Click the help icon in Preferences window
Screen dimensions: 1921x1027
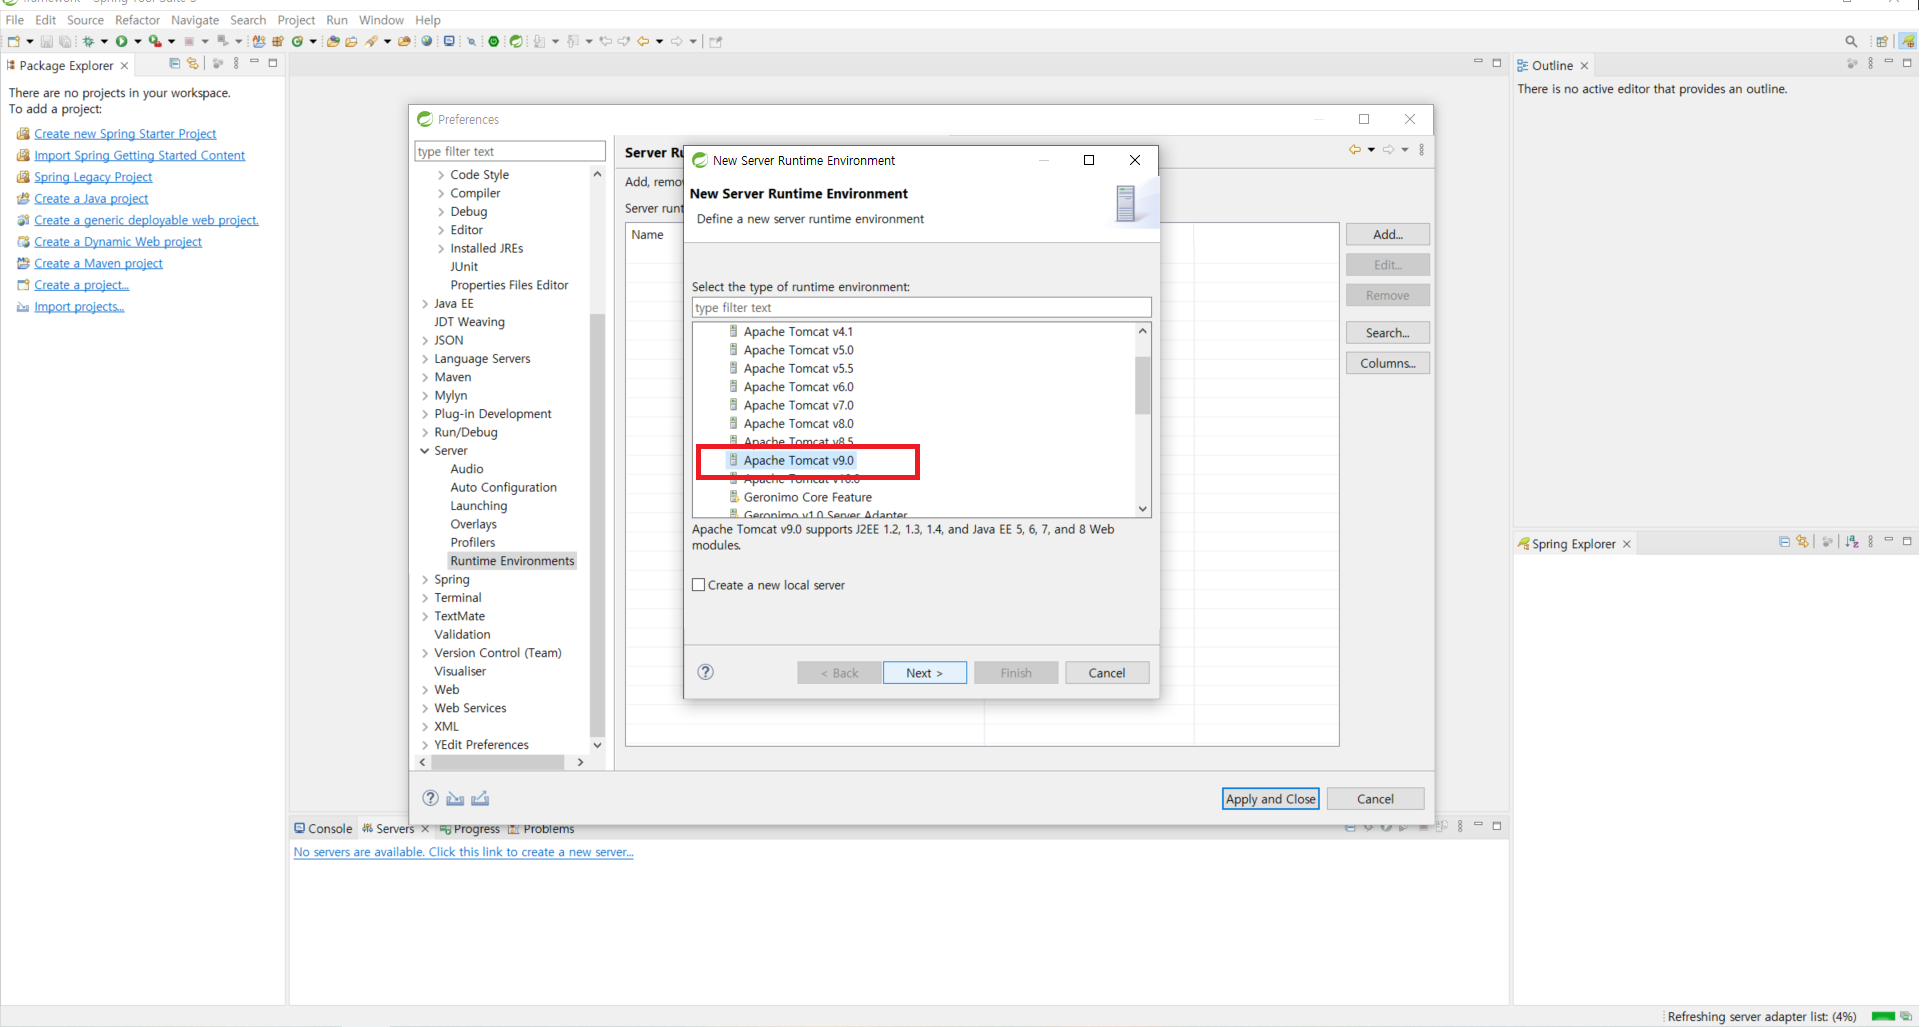point(430,798)
